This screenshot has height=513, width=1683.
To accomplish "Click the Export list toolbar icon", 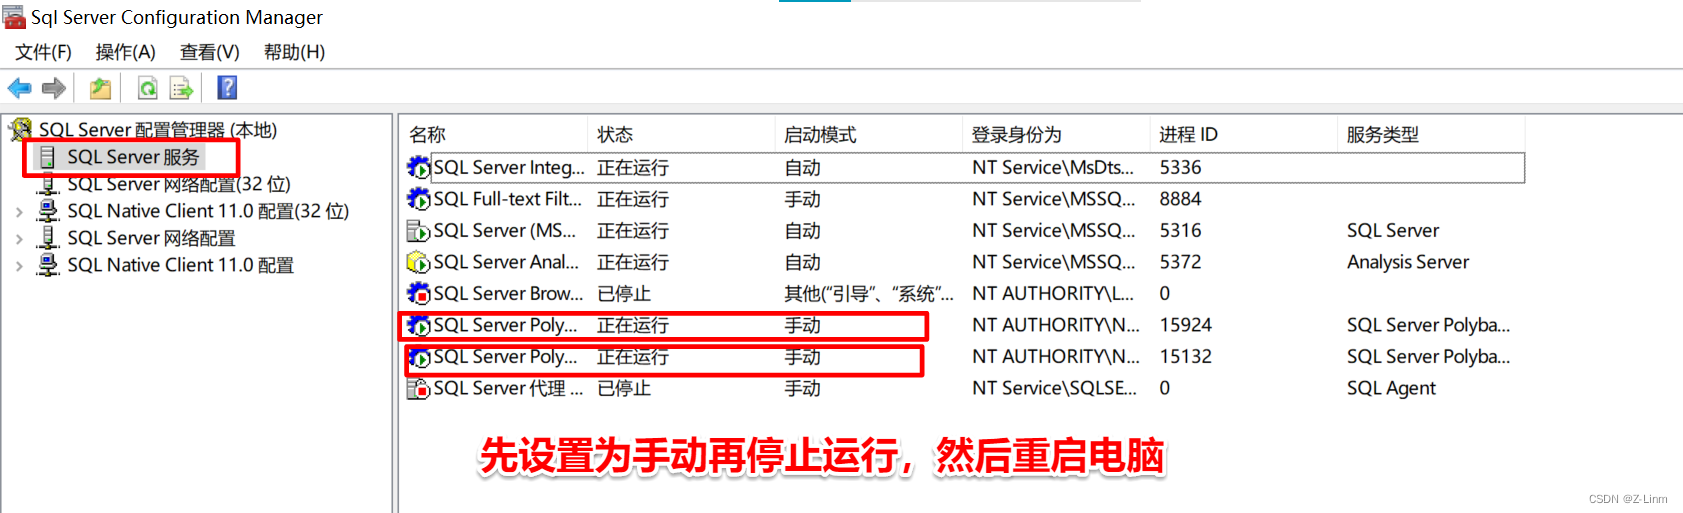I will (x=181, y=88).
